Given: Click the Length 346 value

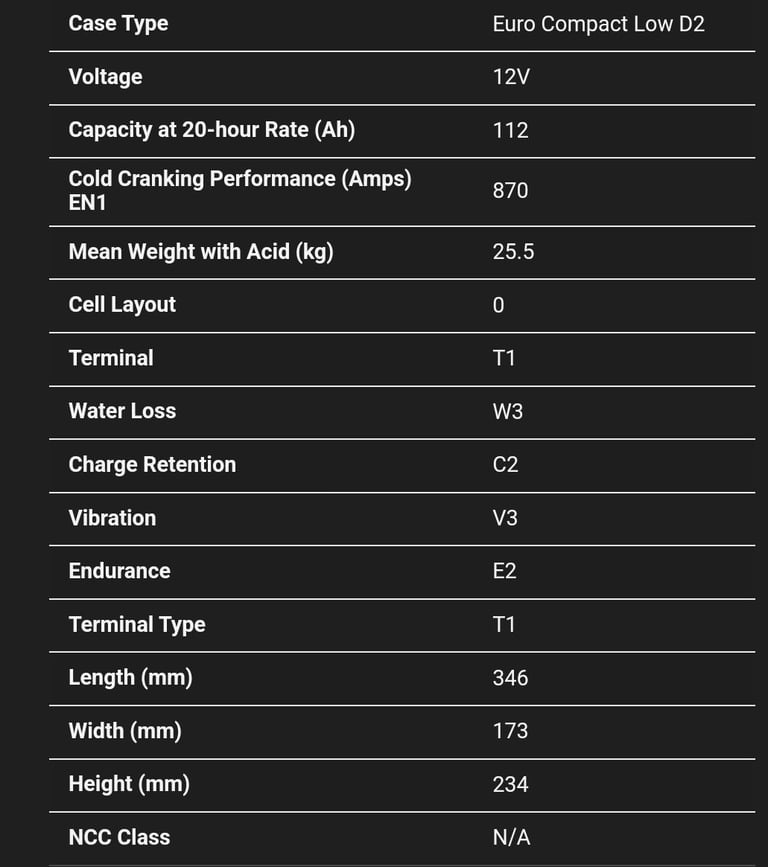Looking at the screenshot, I should point(510,678).
